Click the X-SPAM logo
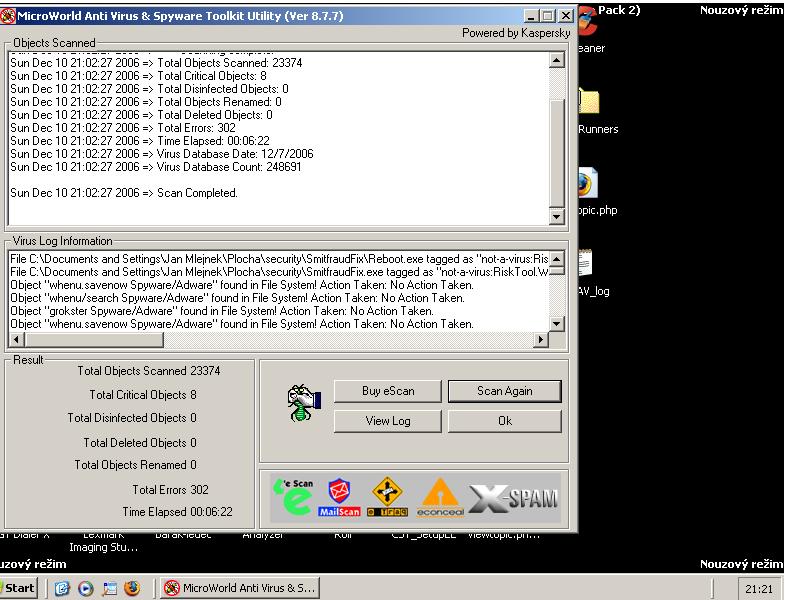The image size is (800, 600). coord(515,497)
